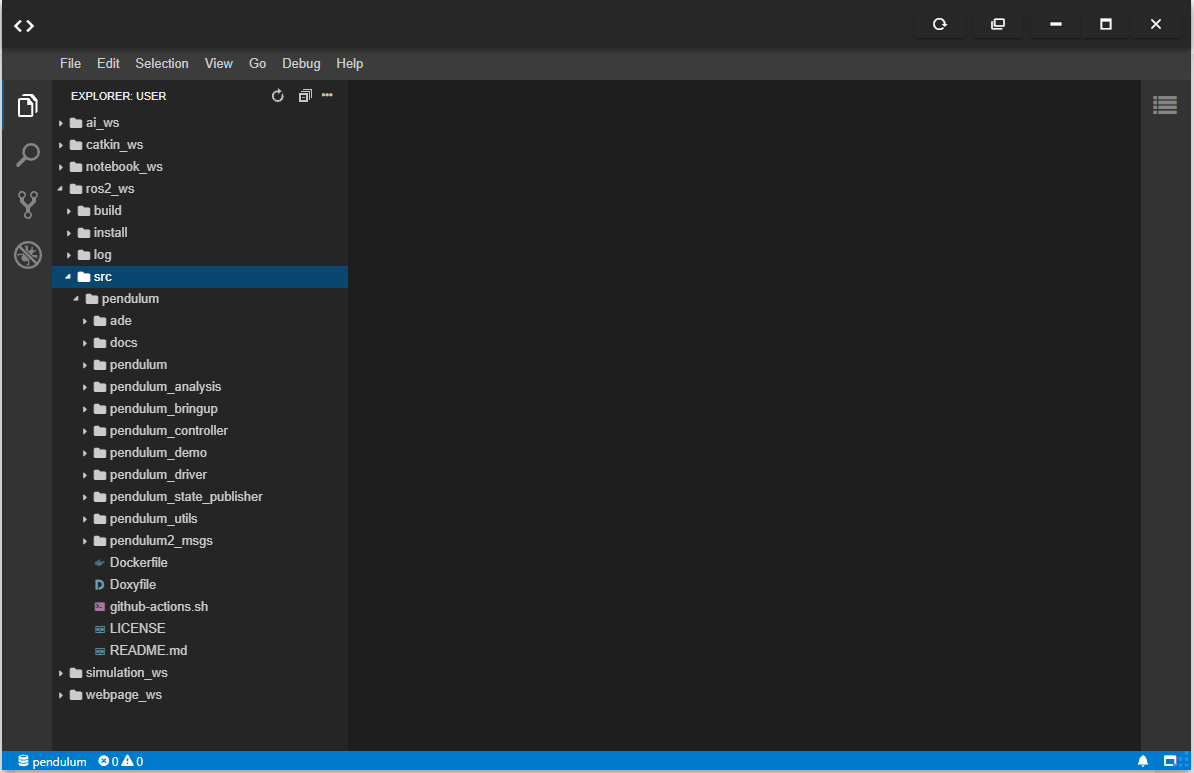The width and height of the screenshot is (1194, 773).
Task: Expand the catkin_ws folder
Action: tap(114, 145)
